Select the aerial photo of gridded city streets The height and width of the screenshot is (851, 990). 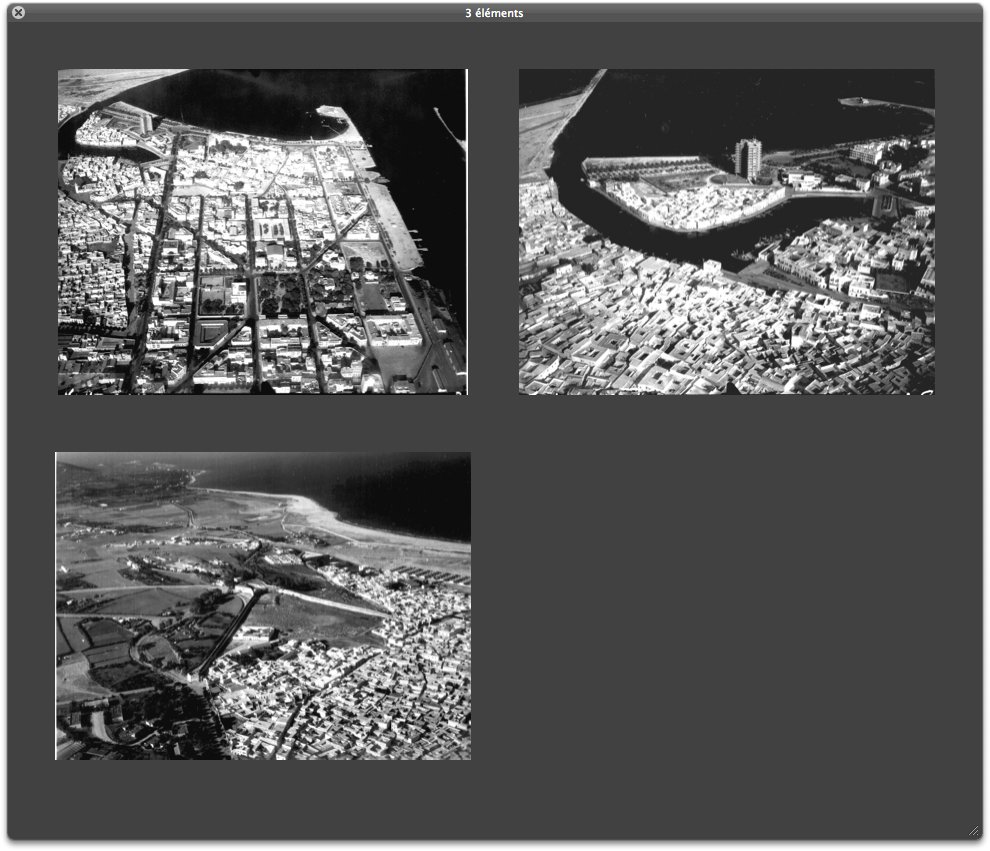coord(263,232)
